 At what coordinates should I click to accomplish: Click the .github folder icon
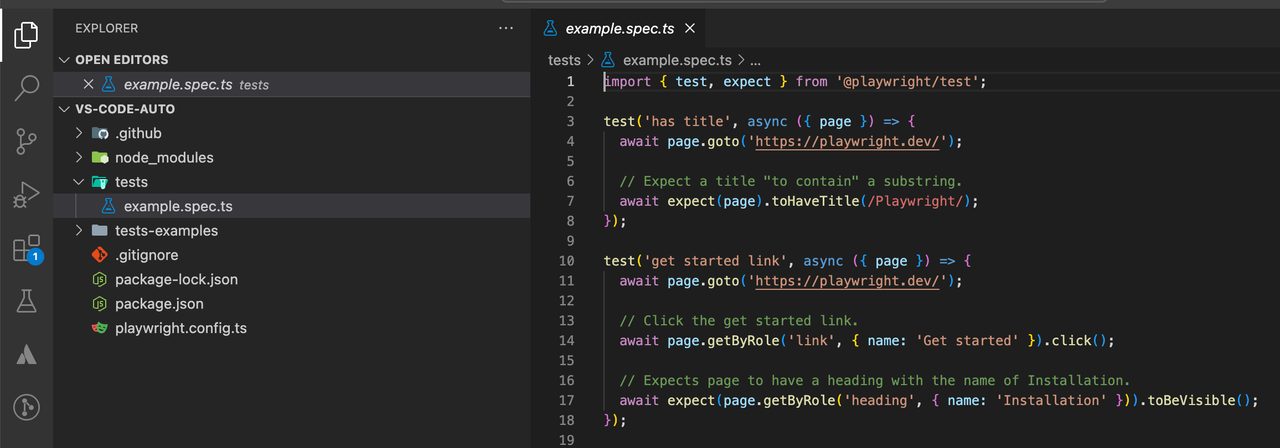(x=100, y=133)
